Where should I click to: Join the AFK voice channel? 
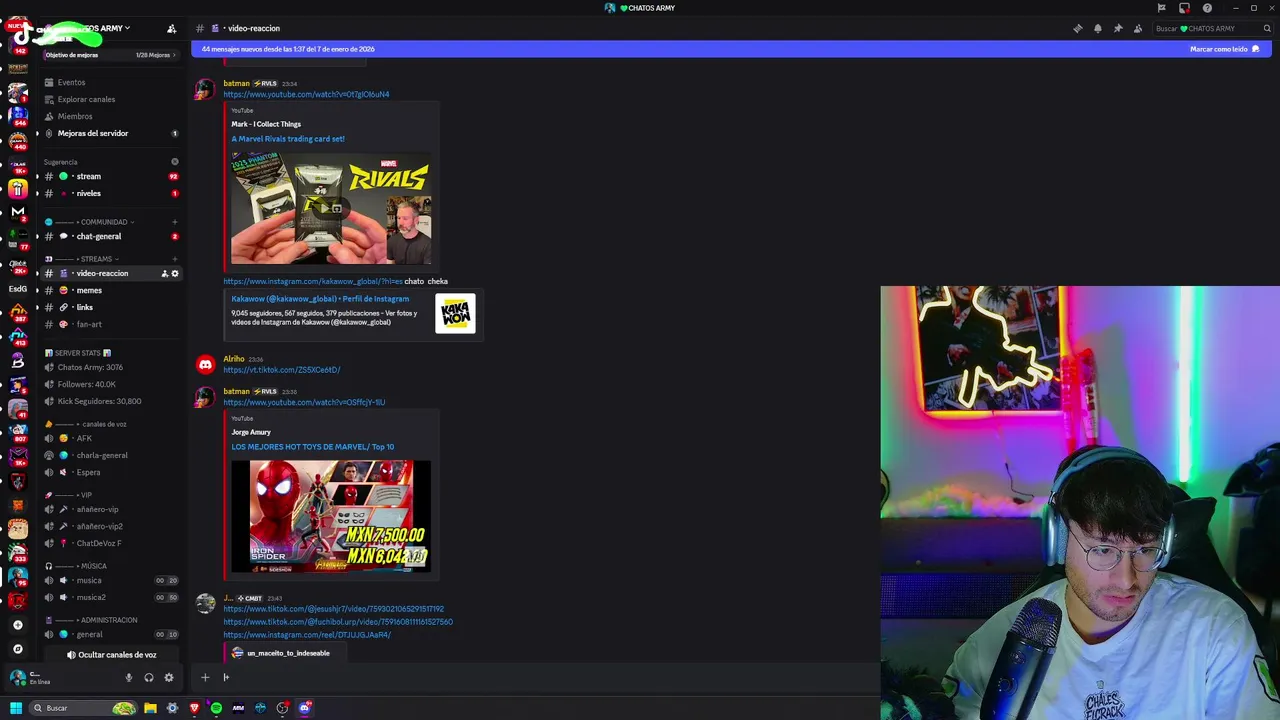[111, 438]
